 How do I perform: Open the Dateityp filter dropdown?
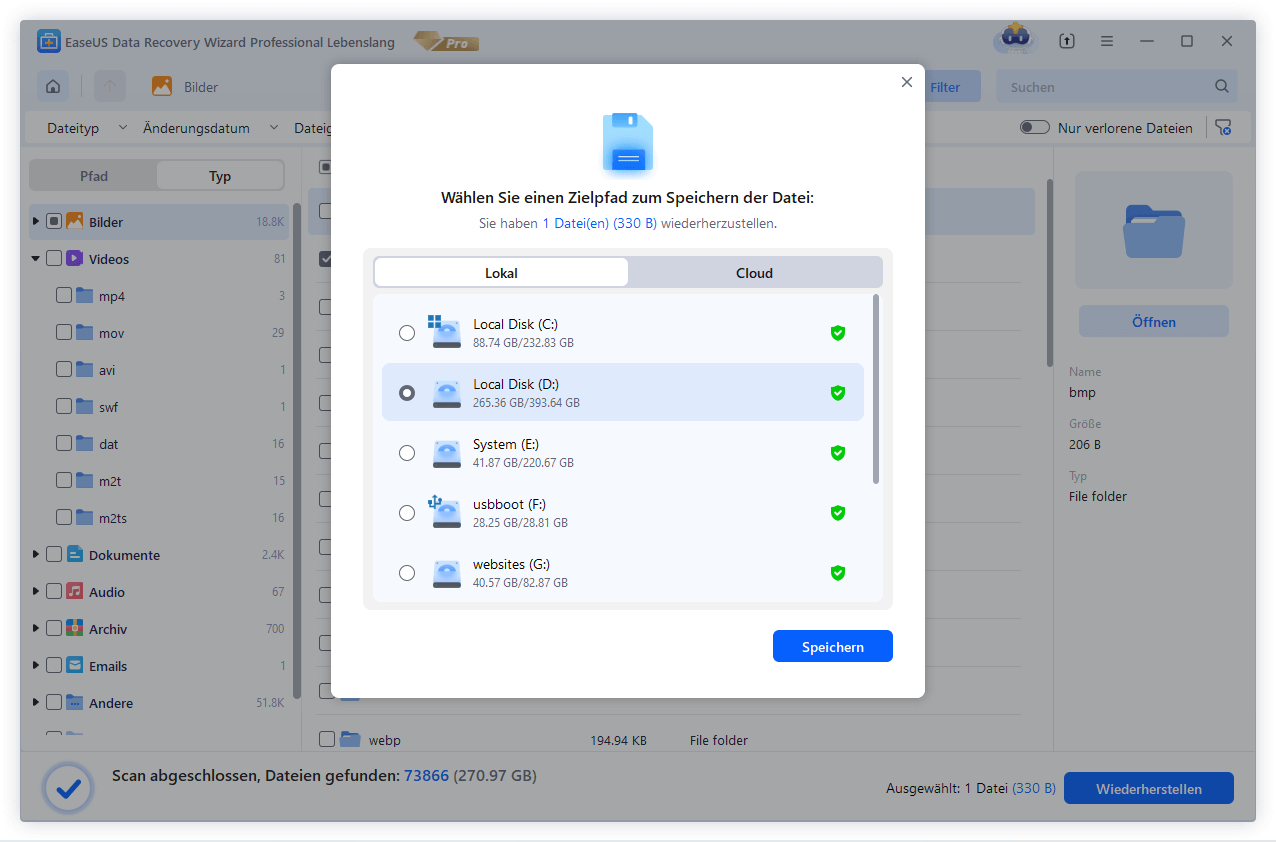86,128
